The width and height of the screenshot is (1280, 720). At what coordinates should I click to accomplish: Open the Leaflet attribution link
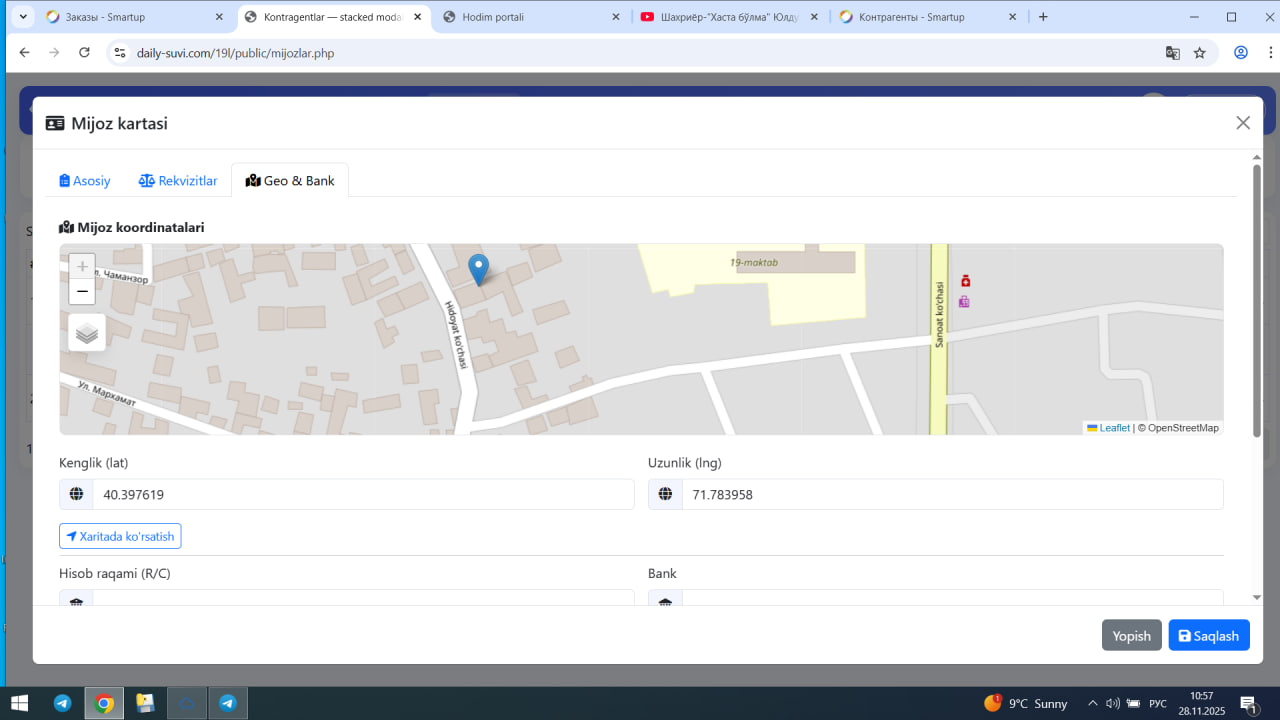click(1108, 428)
